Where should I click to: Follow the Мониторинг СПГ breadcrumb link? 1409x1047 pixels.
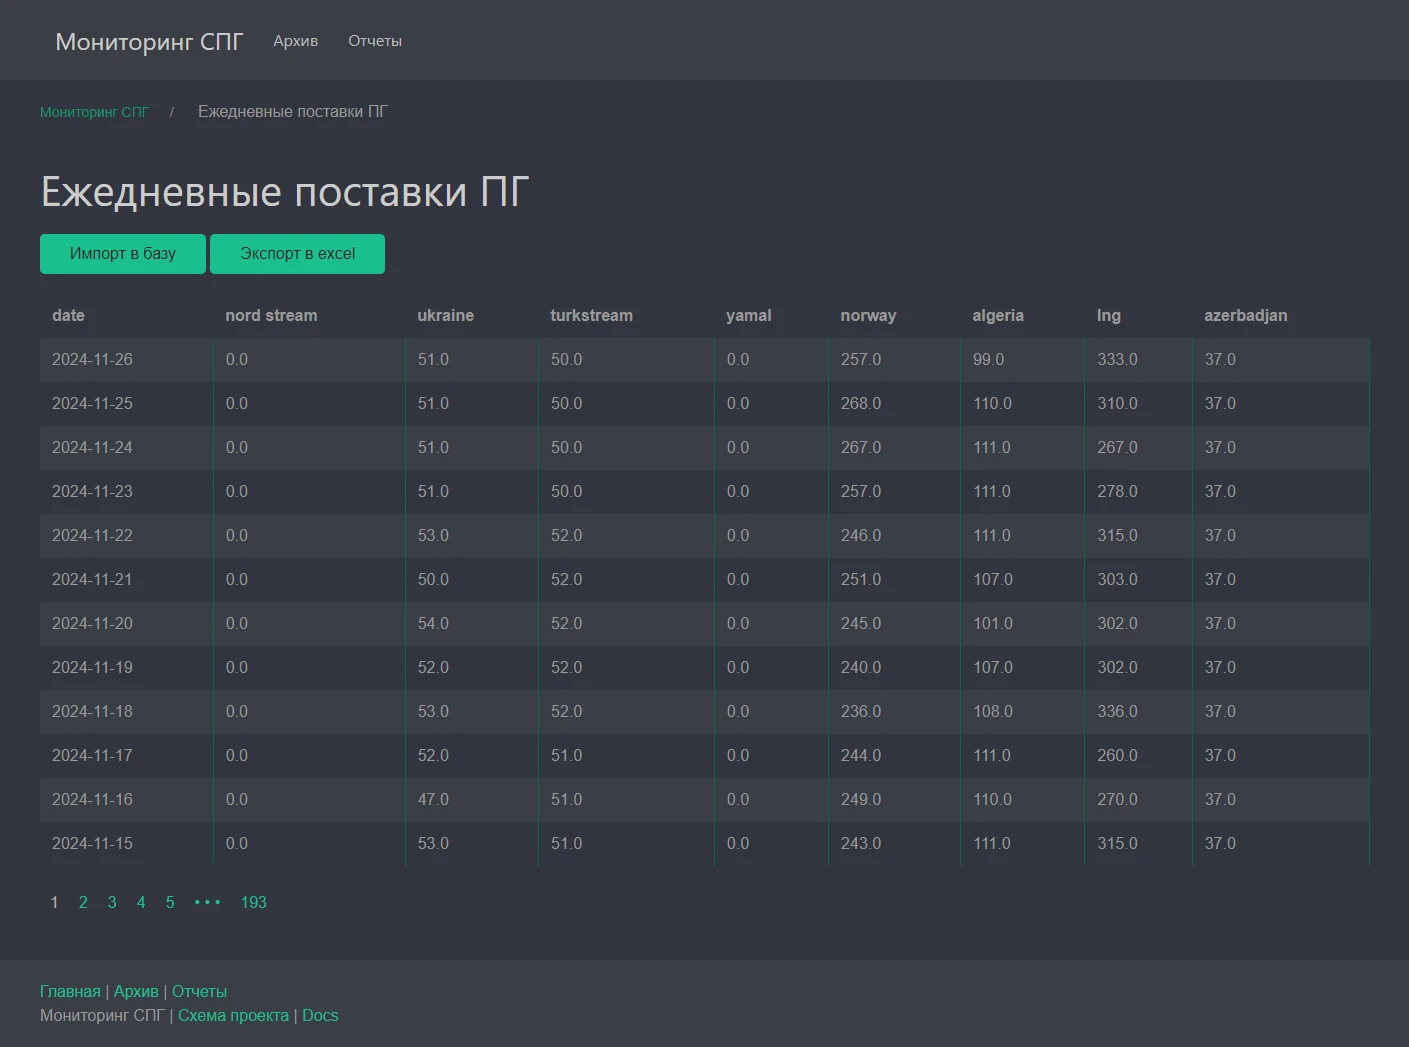94,111
